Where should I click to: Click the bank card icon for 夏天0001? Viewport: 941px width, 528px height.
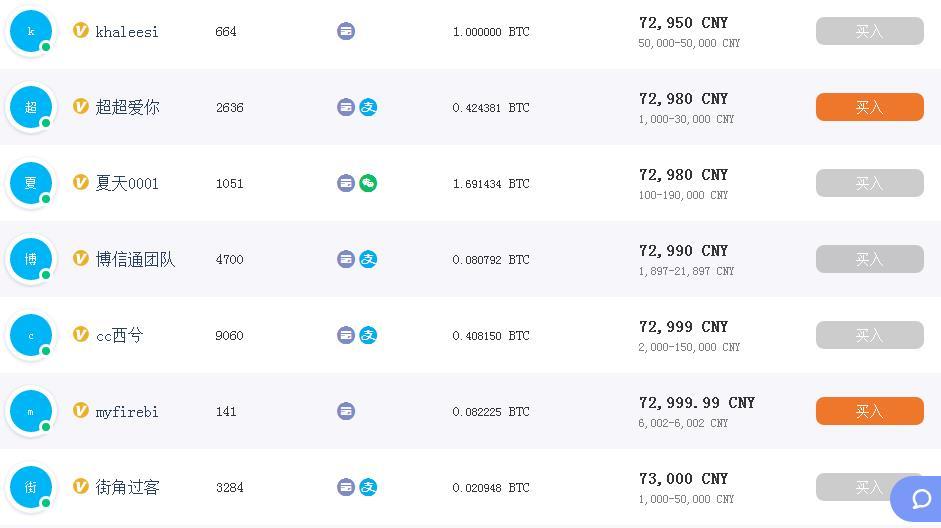[346, 183]
